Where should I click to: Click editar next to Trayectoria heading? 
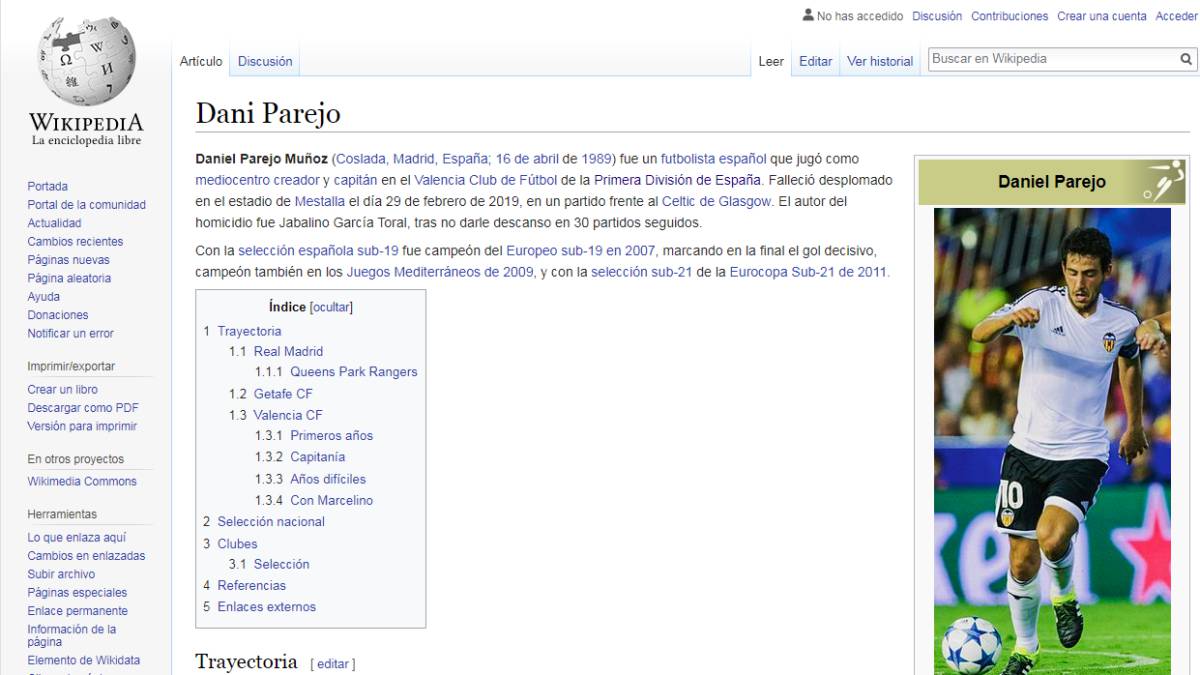(333, 664)
